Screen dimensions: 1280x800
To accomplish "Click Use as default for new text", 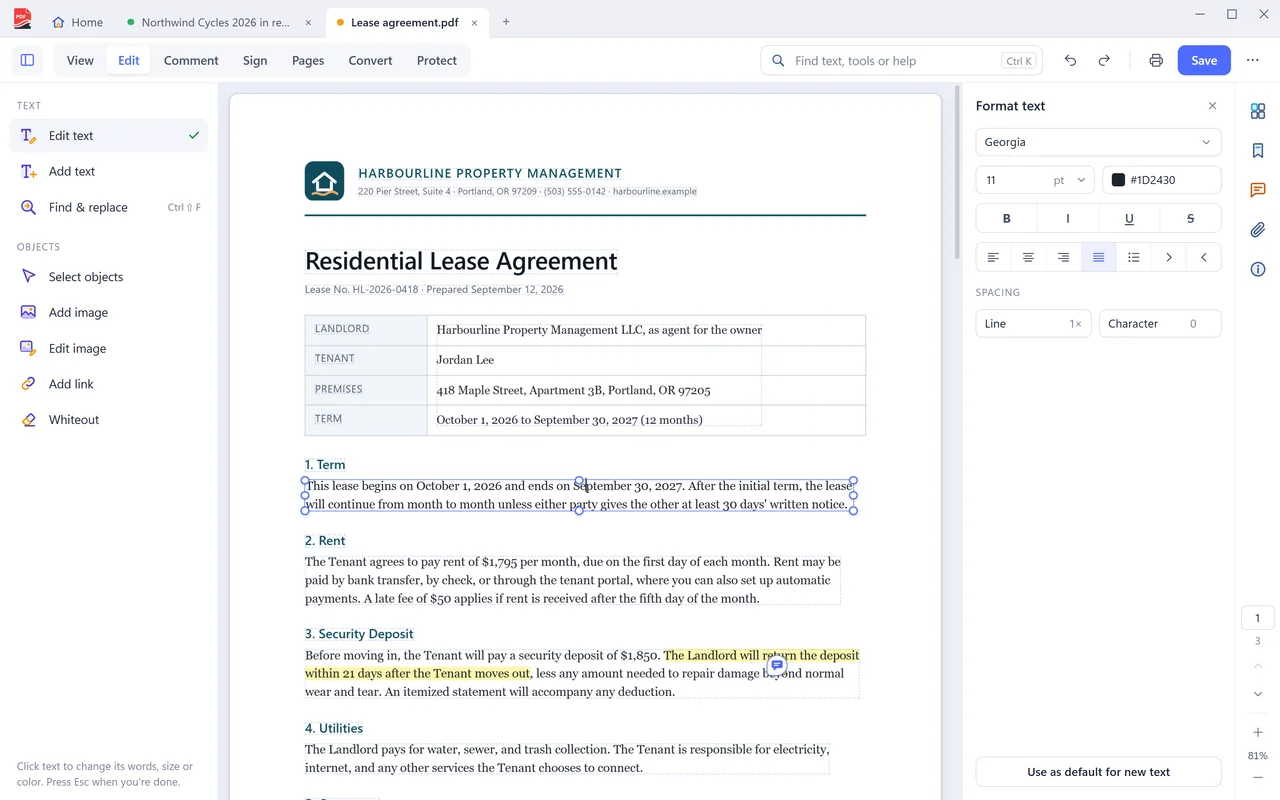I will [x=1098, y=772].
